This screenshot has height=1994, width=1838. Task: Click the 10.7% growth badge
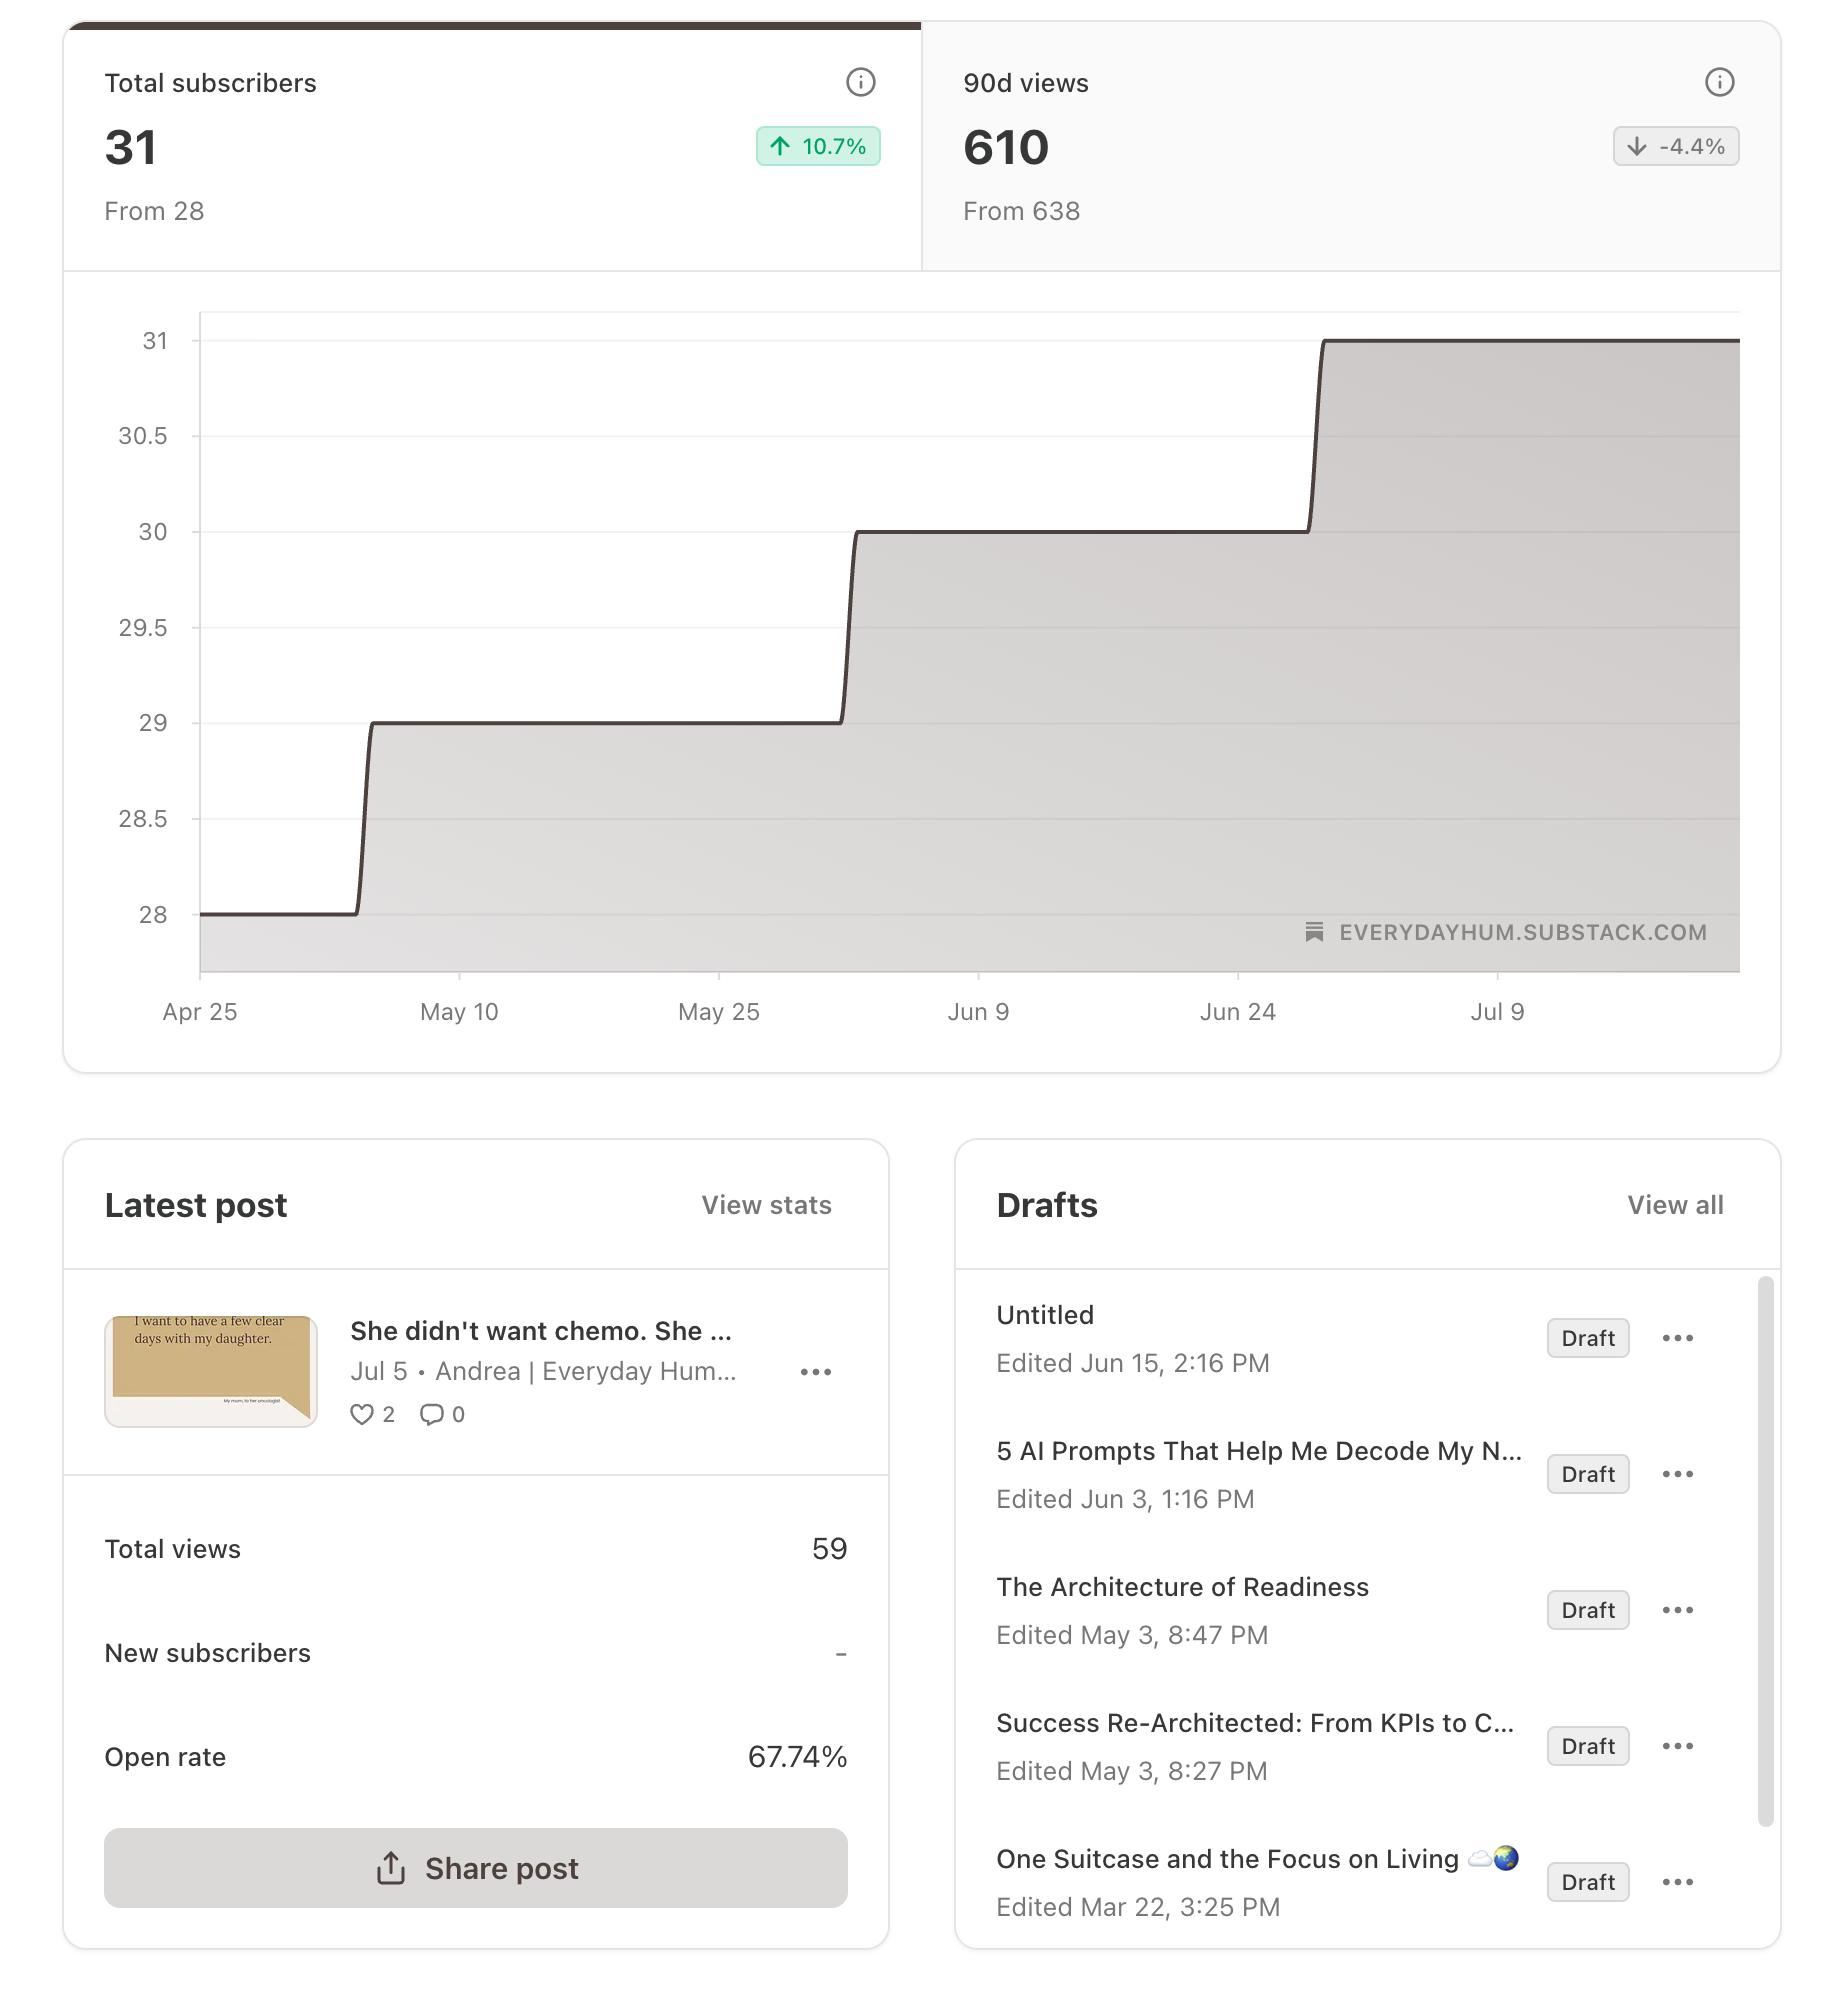point(818,146)
